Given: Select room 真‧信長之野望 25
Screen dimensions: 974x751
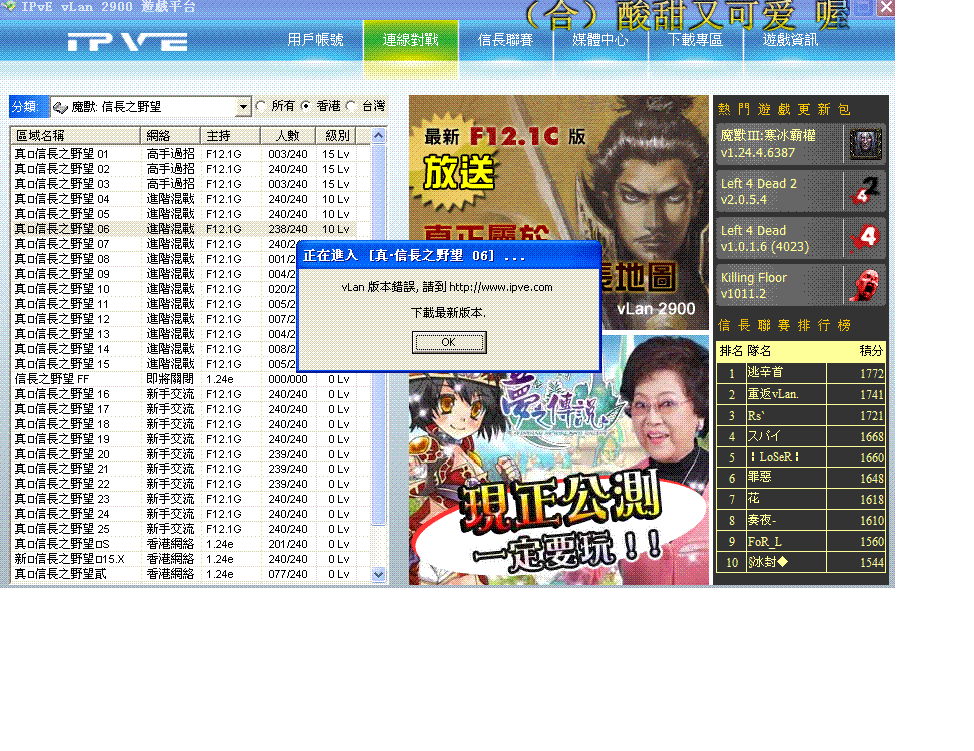Looking at the screenshot, I should [190, 529].
